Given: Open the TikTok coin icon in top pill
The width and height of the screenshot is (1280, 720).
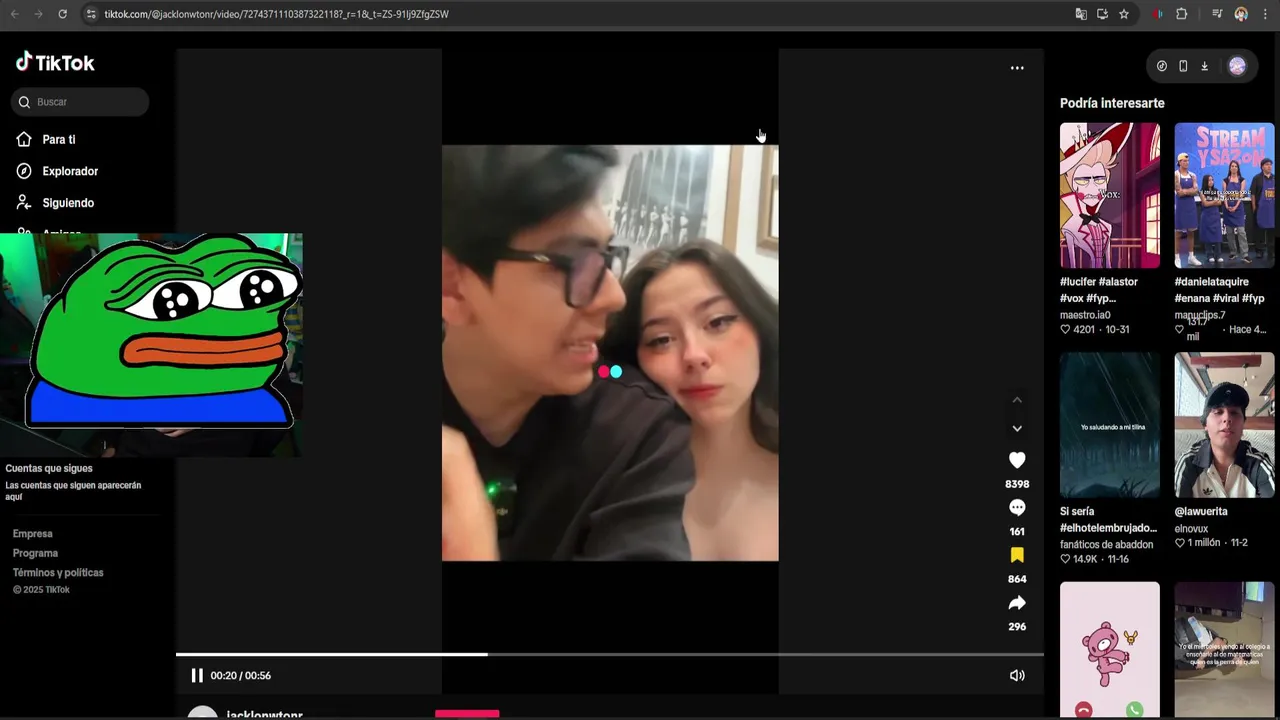Looking at the screenshot, I should click(x=1161, y=66).
